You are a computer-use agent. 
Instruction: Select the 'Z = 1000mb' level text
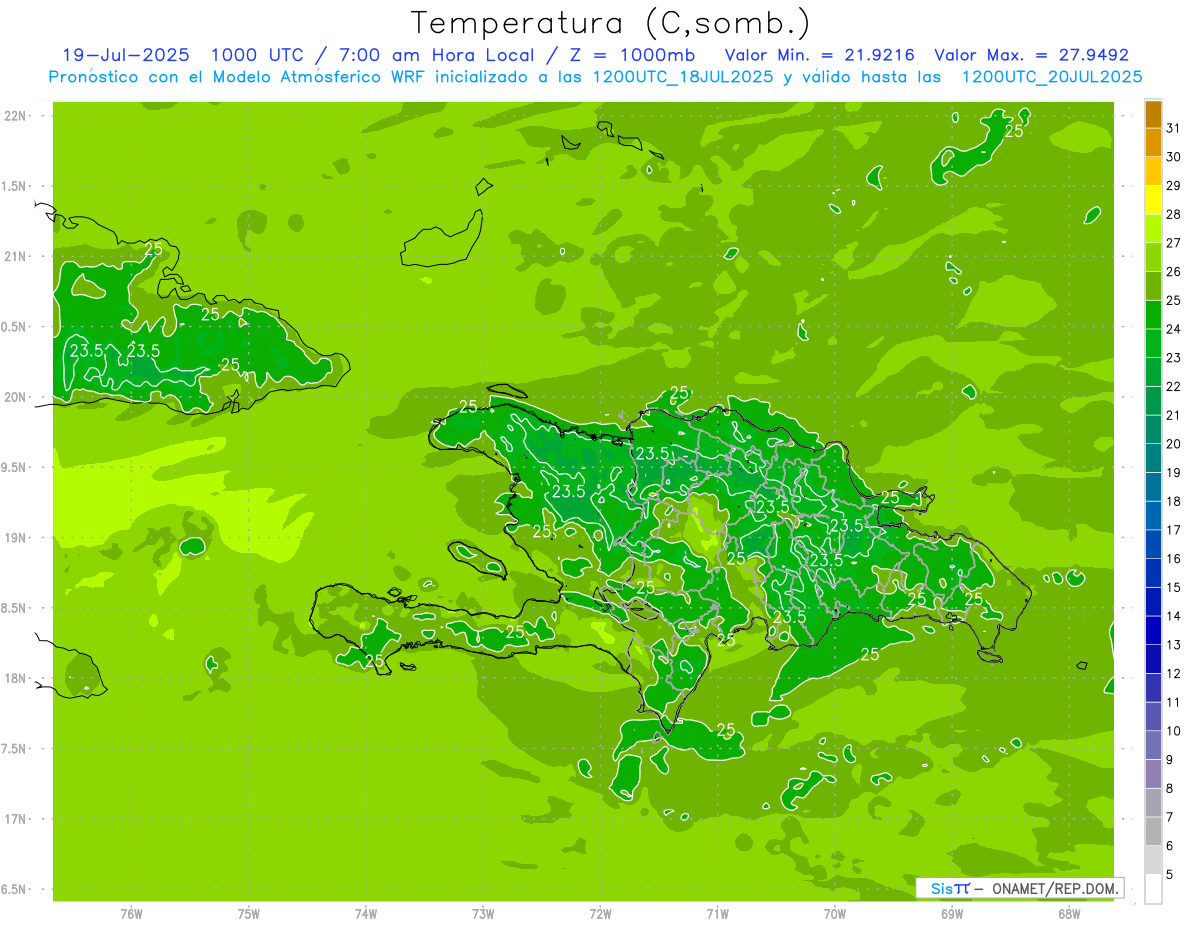[634, 55]
